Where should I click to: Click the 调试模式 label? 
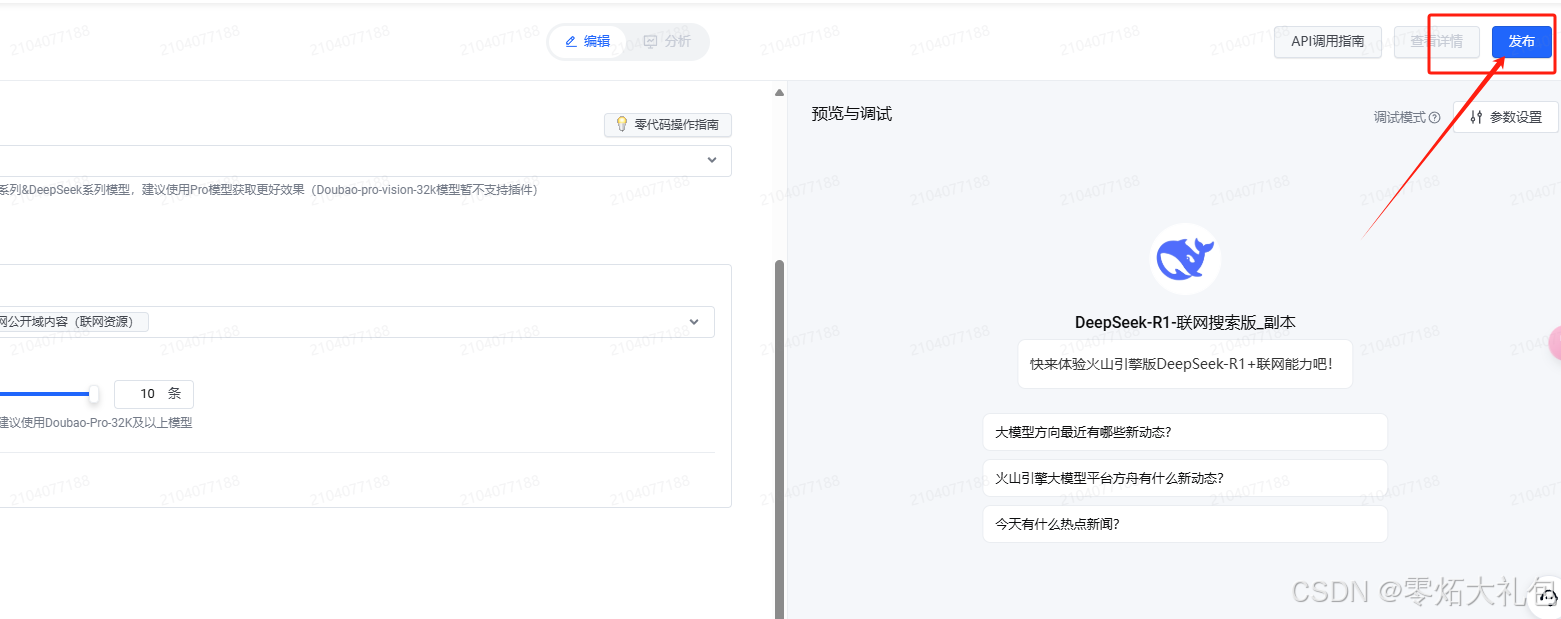[x=1399, y=117]
